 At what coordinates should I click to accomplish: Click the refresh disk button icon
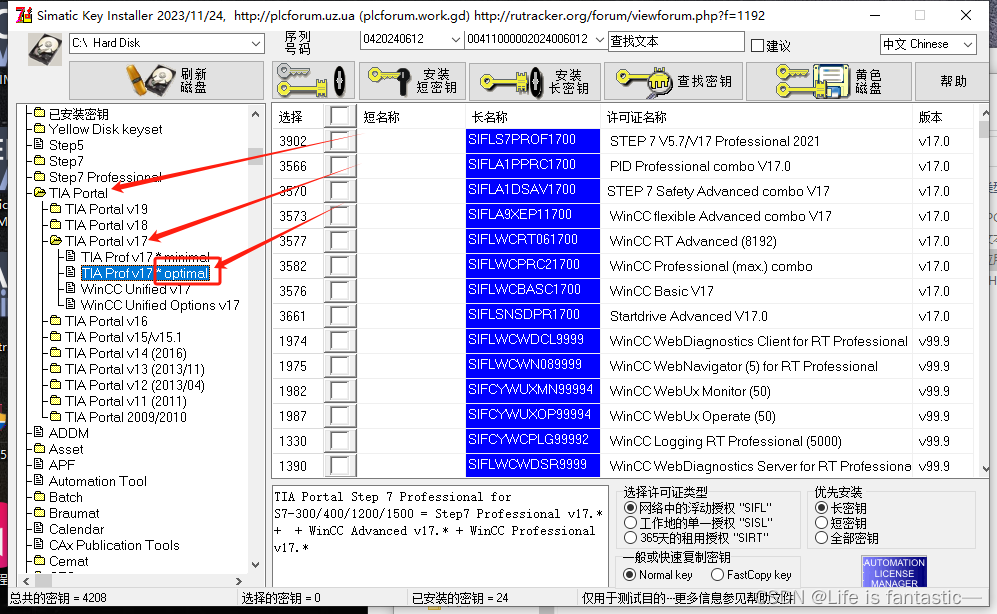[x=167, y=80]
